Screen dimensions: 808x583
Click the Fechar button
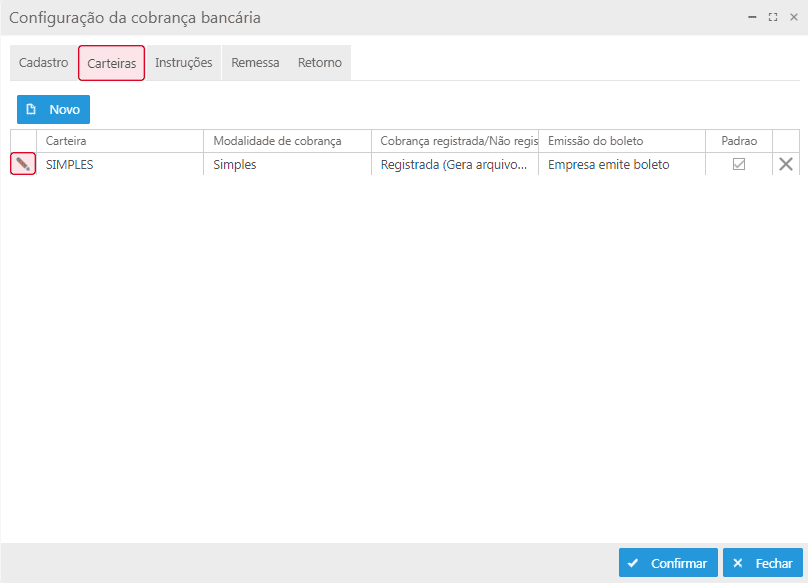(763, 563)
